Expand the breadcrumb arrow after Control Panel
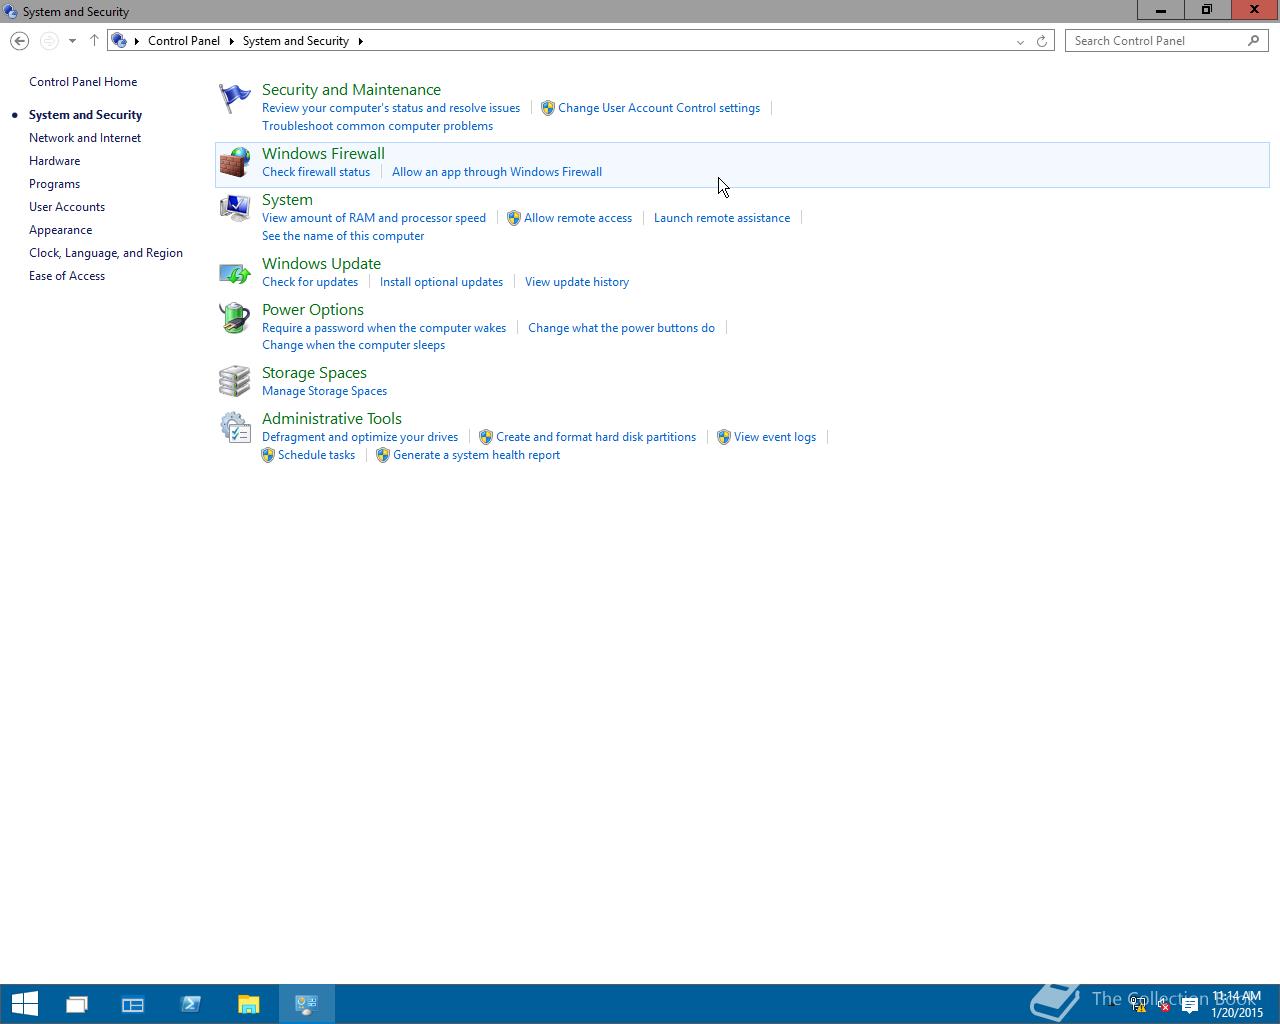1280x1024 pixels. point(231,41)
